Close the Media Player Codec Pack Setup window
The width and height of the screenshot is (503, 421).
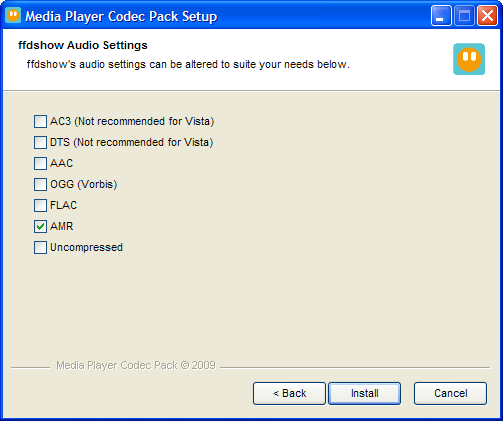tap(487, 16)
